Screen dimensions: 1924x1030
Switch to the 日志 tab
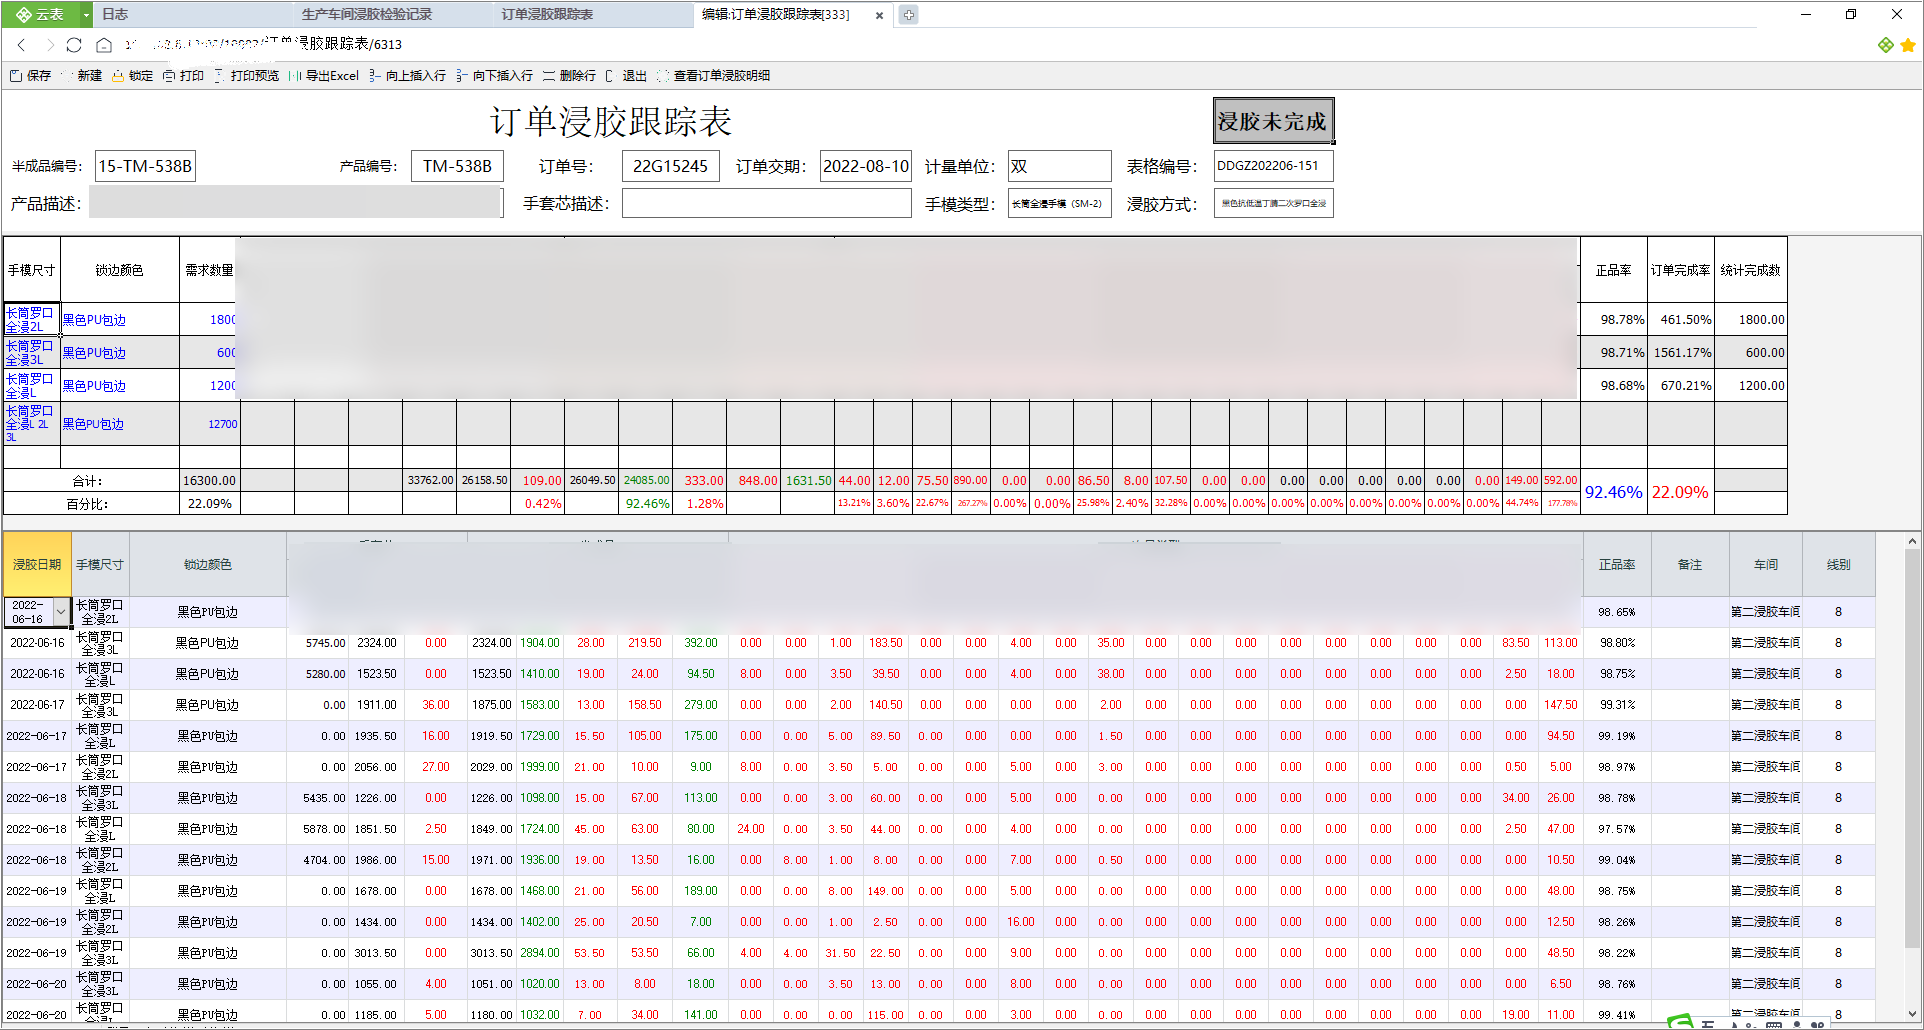(115, 15)
